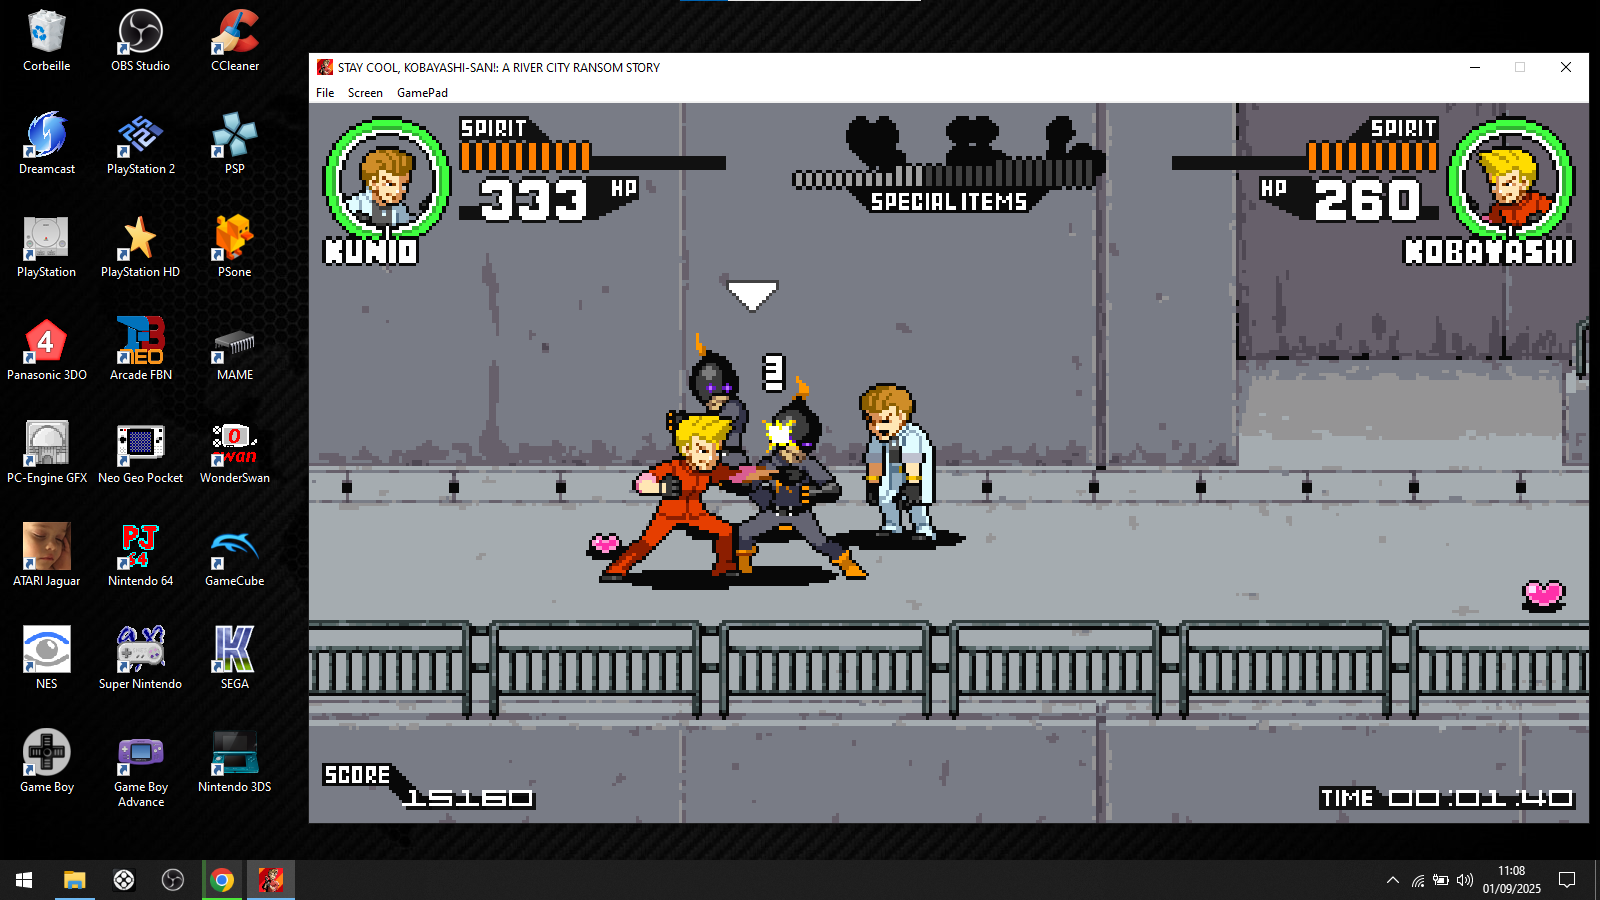This screenshot has height=900, width=1600.
Task: Select the CCleaner desktop shortcut
Action: click(x=235, y=41)
